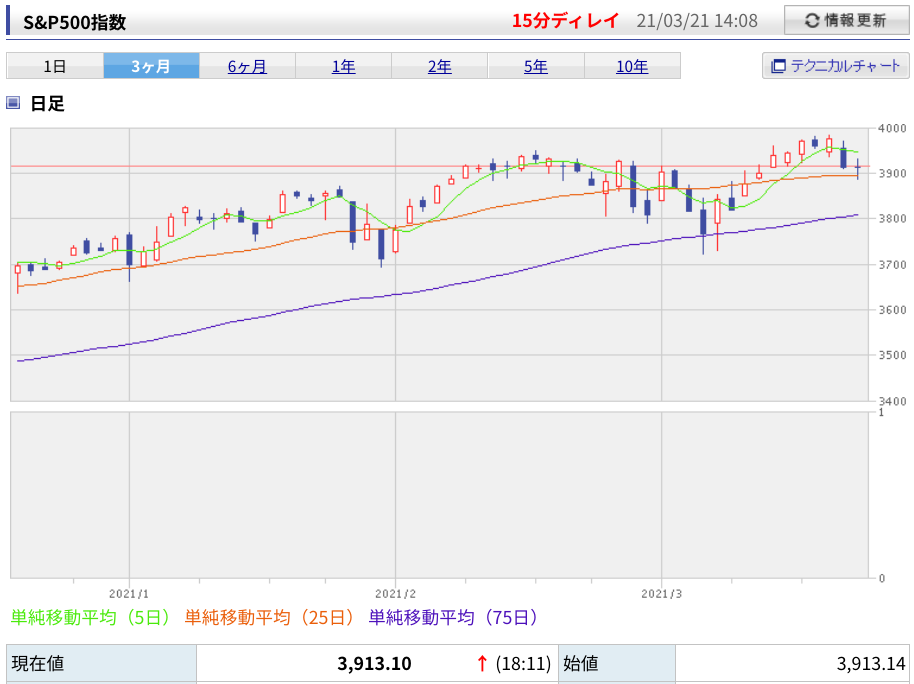Click the 15分ディレイ notice
914x684 pixels.
[x=564, y=21]
